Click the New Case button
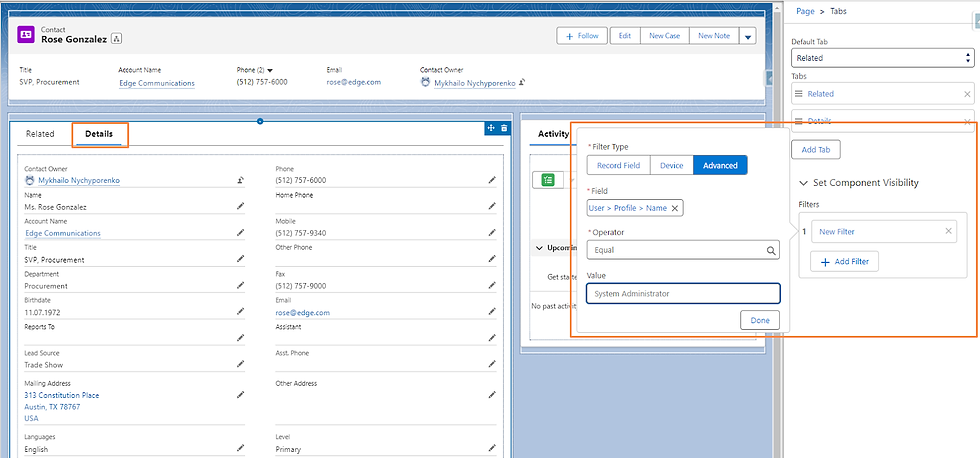980x458 pixels. coord(664,36)
